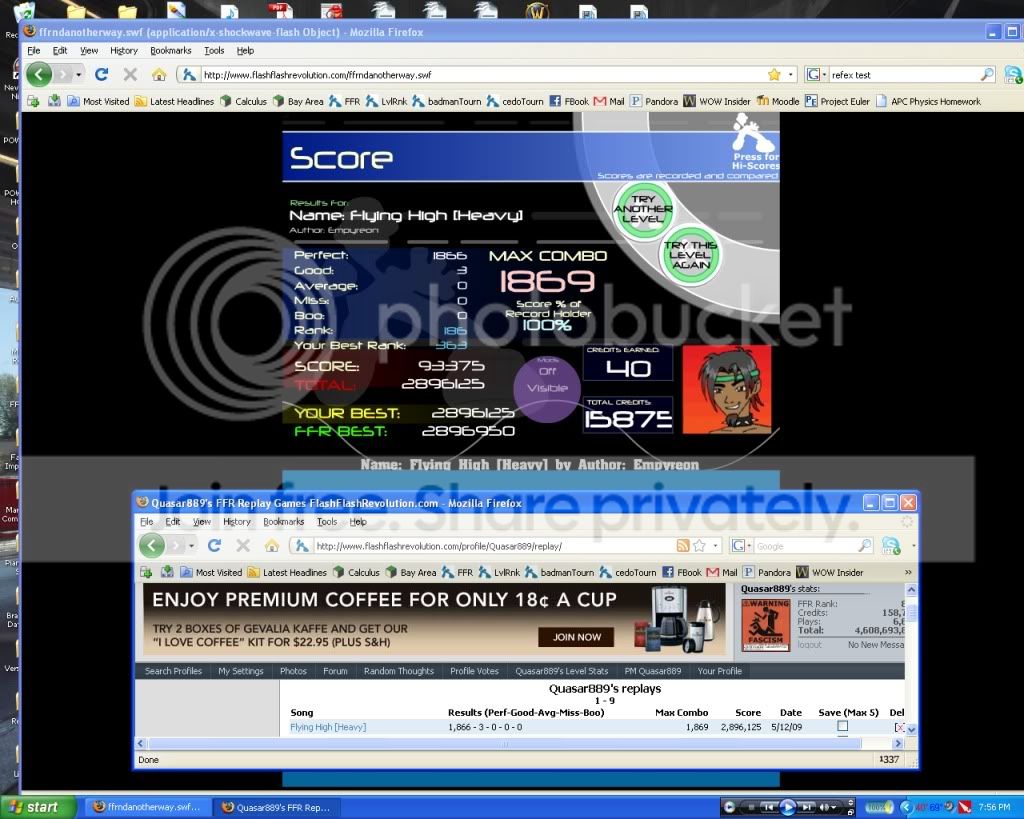Viewport: 1024px width, 819px height.
Task: Open address bar dropdown in ffrndanotherway window
Action: (792, 74)
